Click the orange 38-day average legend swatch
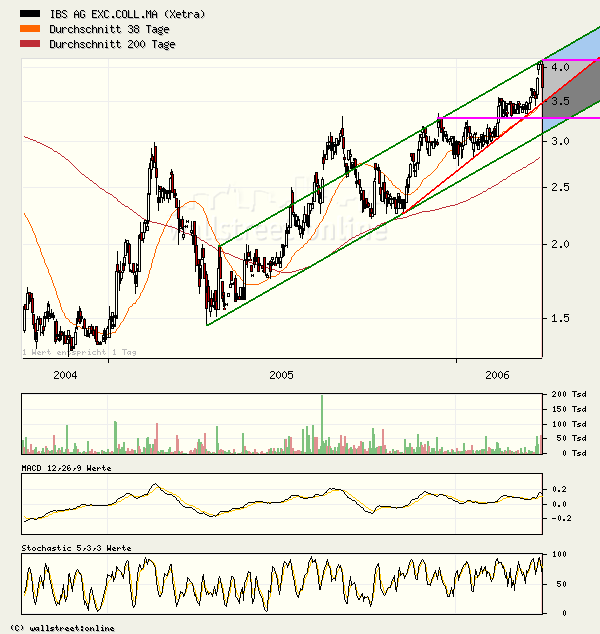Screen dimensions: 600x634 tap(30, 29)
